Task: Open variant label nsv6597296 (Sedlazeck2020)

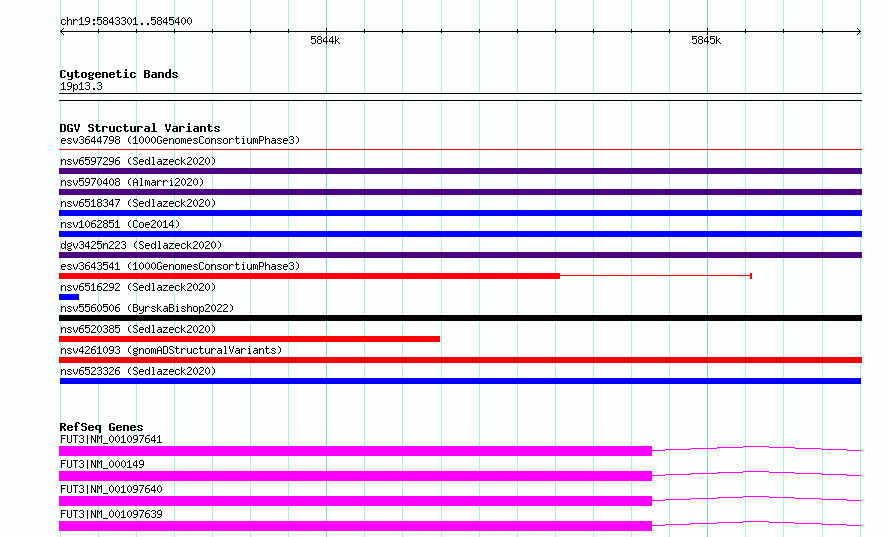Action: pyautogui.click(x=138, y=161)
